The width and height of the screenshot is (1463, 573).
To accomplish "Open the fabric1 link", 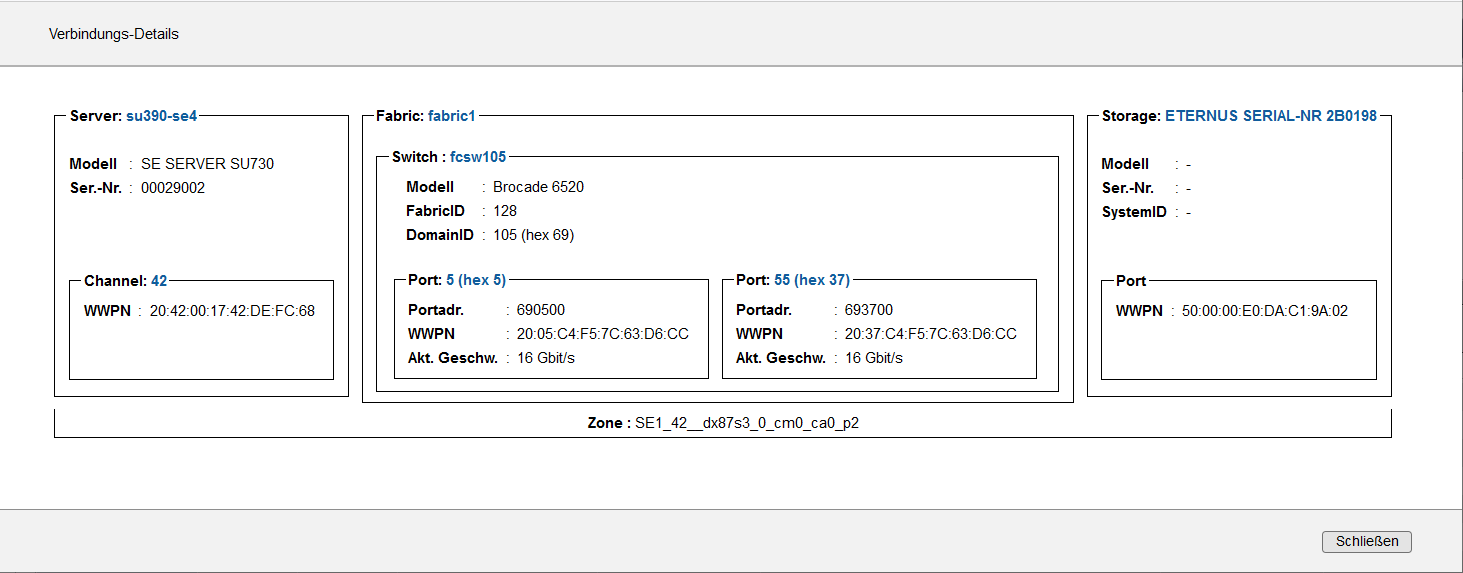I will (x=451, y=116).
